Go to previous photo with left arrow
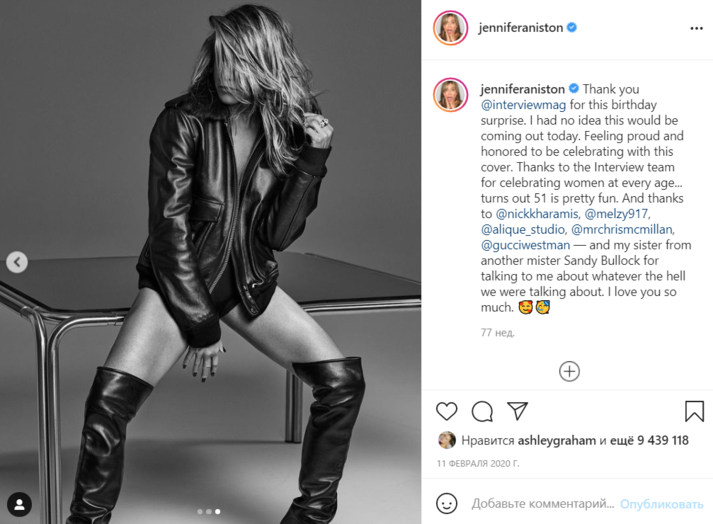Viewport: 713px width, 524px height. point(17,262)
